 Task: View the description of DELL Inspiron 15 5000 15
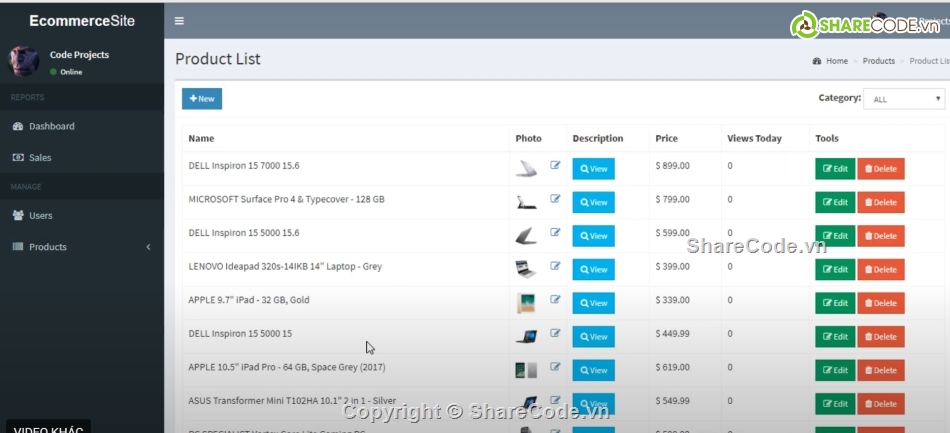pyautogui.click(x=593, y=337)
